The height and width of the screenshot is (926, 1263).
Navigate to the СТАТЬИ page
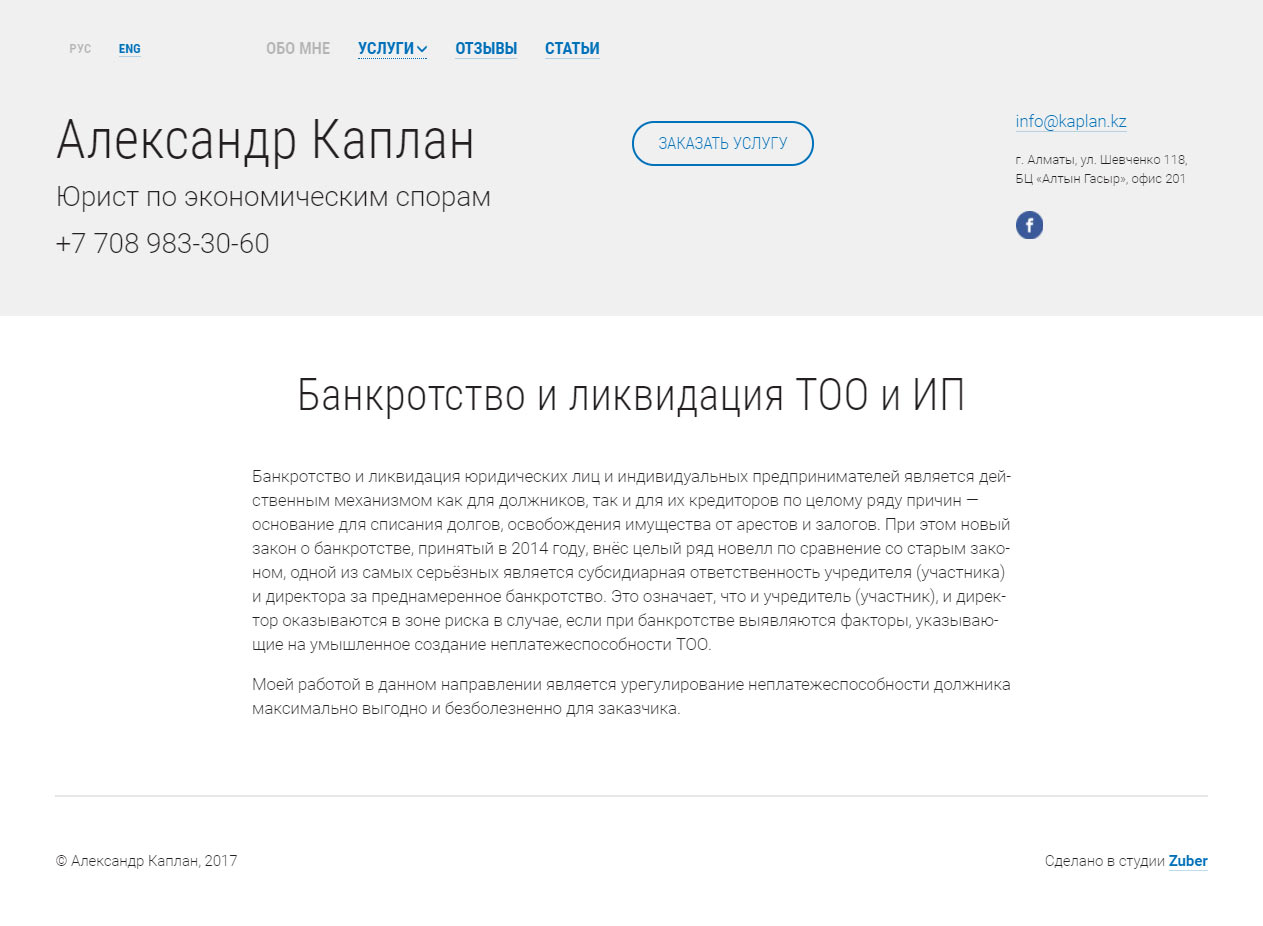(572, 48)
